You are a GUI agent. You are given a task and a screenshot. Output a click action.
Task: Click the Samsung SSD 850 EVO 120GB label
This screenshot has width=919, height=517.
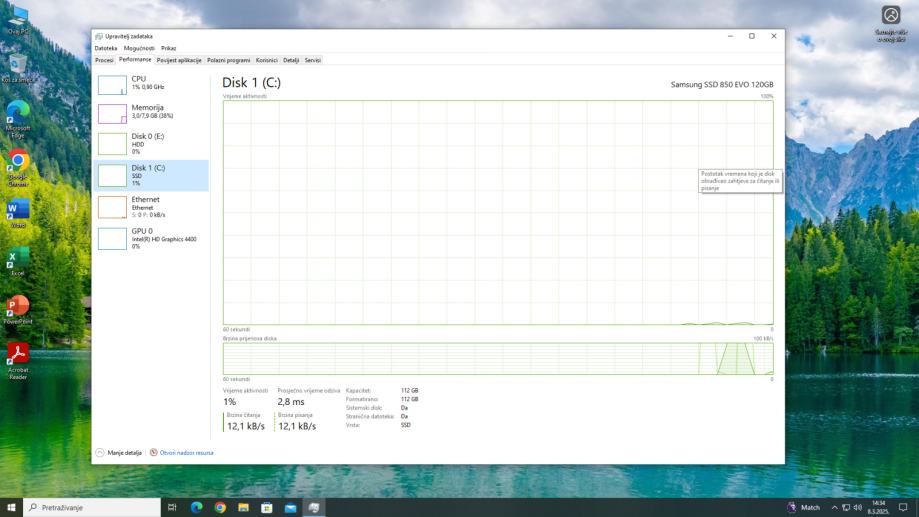pyautogui.click(x=722, y=84)
